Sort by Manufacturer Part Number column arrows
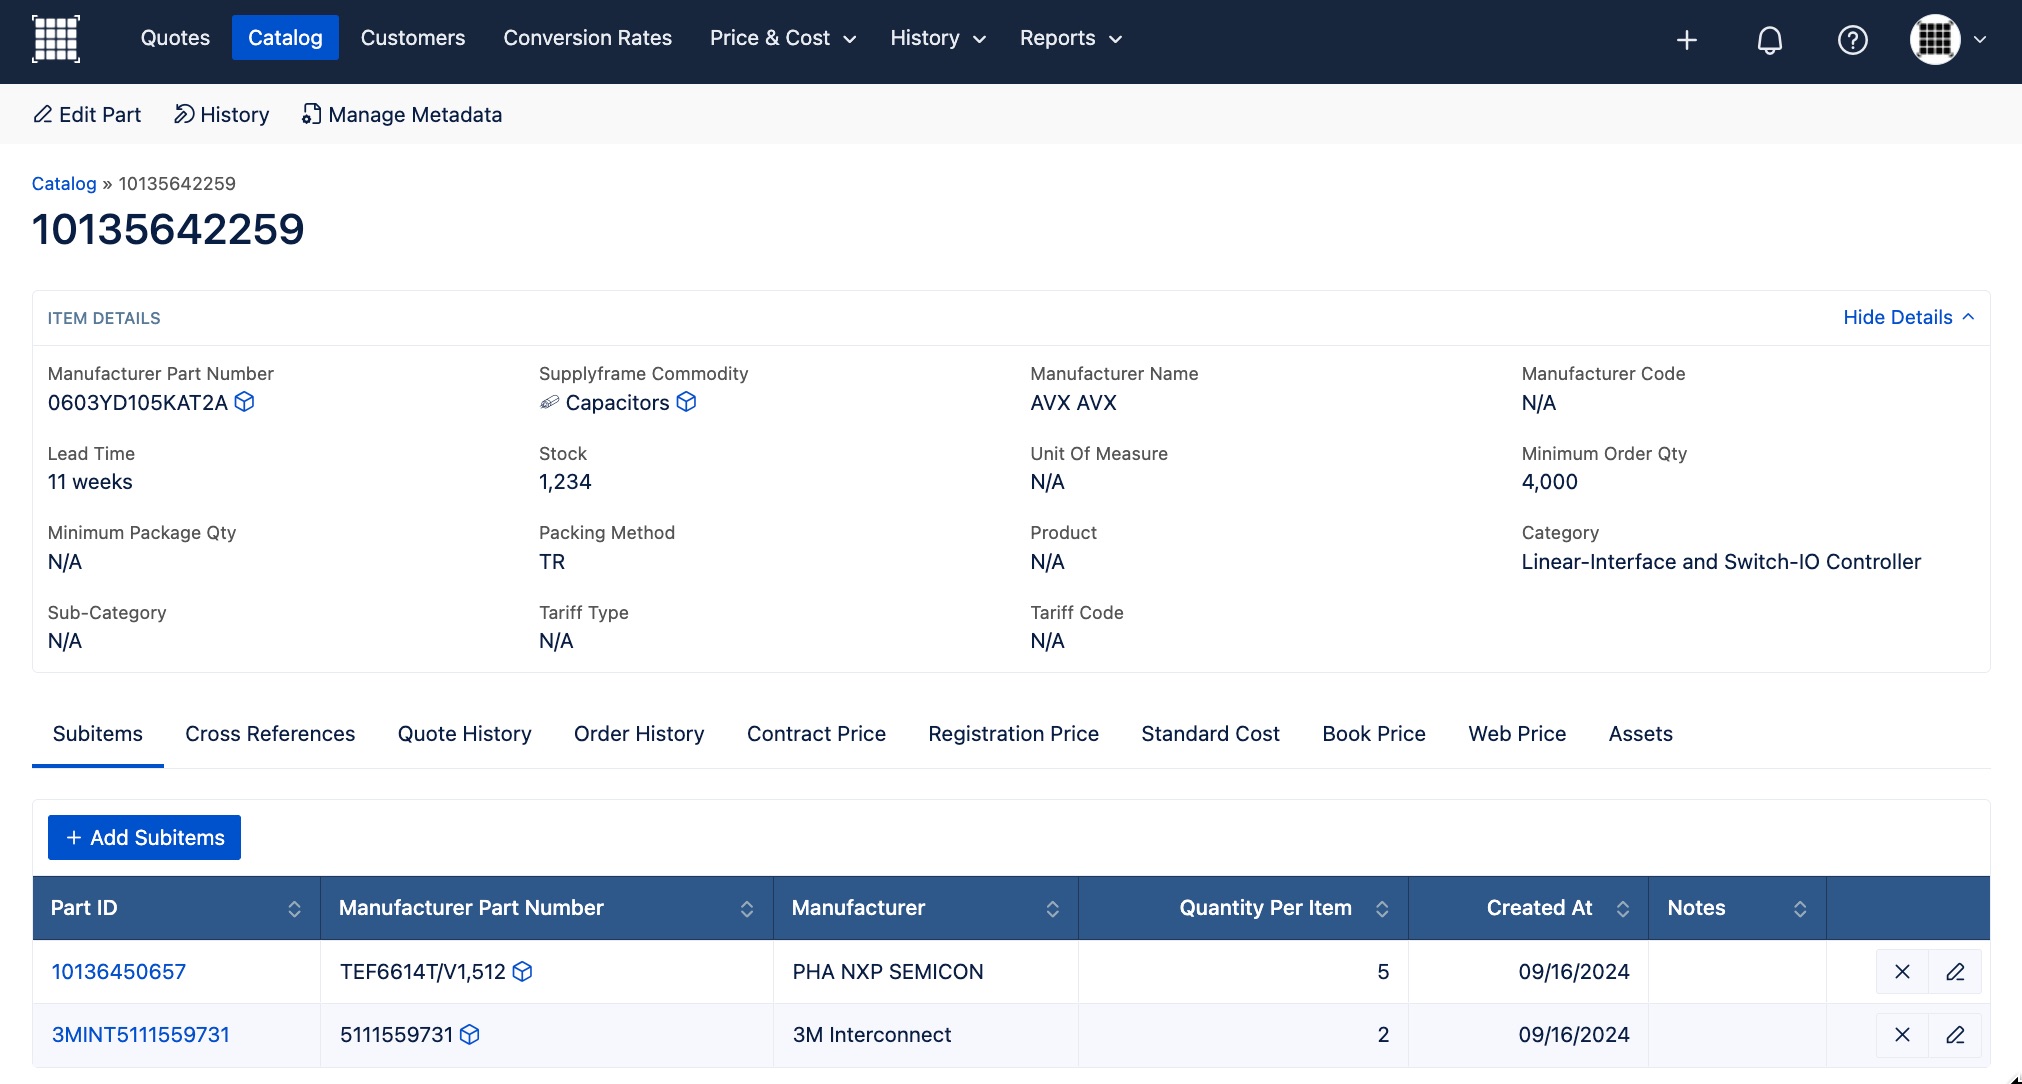This screenshot has height=1084, width=2022. pos(747,909)
